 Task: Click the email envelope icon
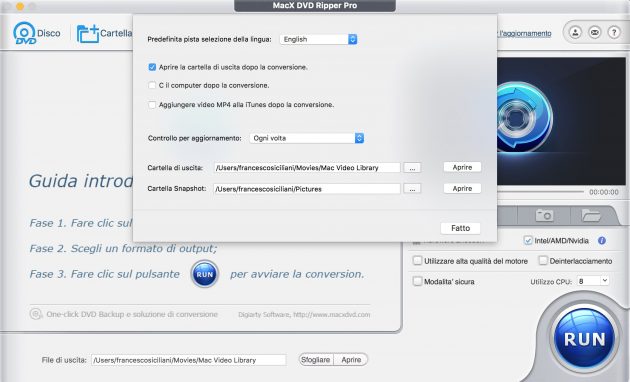pyautogui.click(x=595, y=32)
